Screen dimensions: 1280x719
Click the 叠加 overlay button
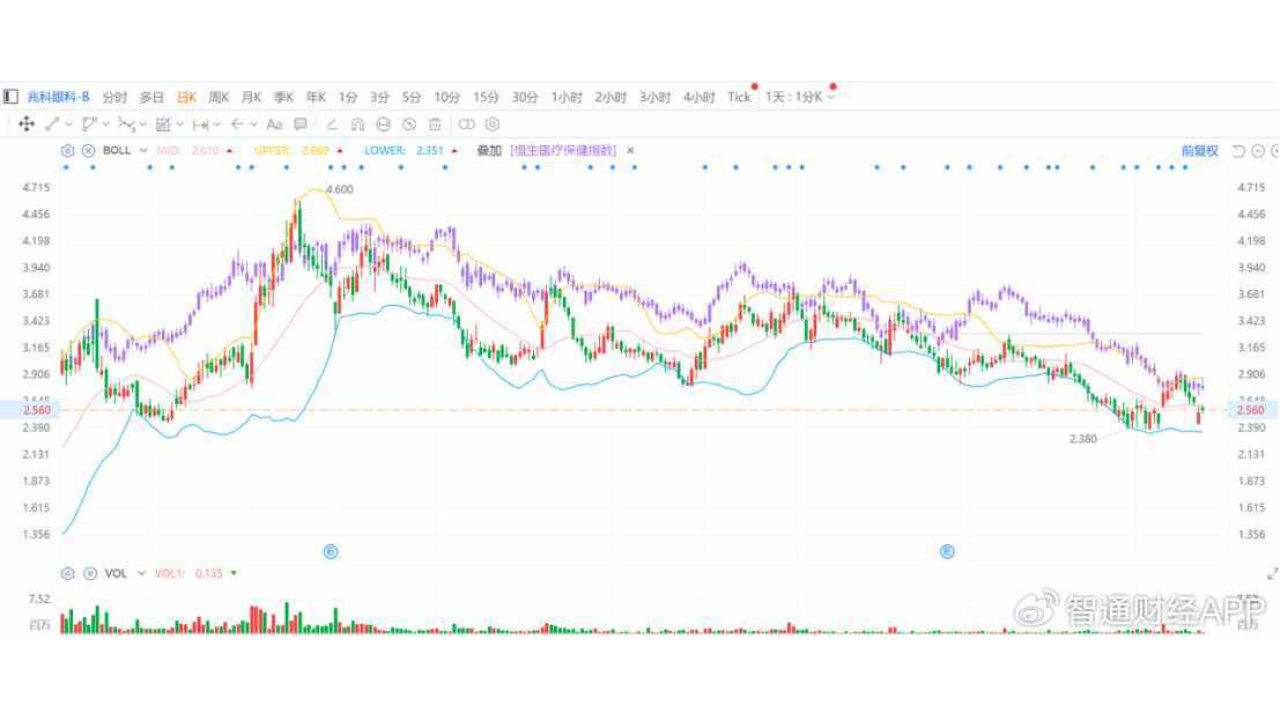489,151
